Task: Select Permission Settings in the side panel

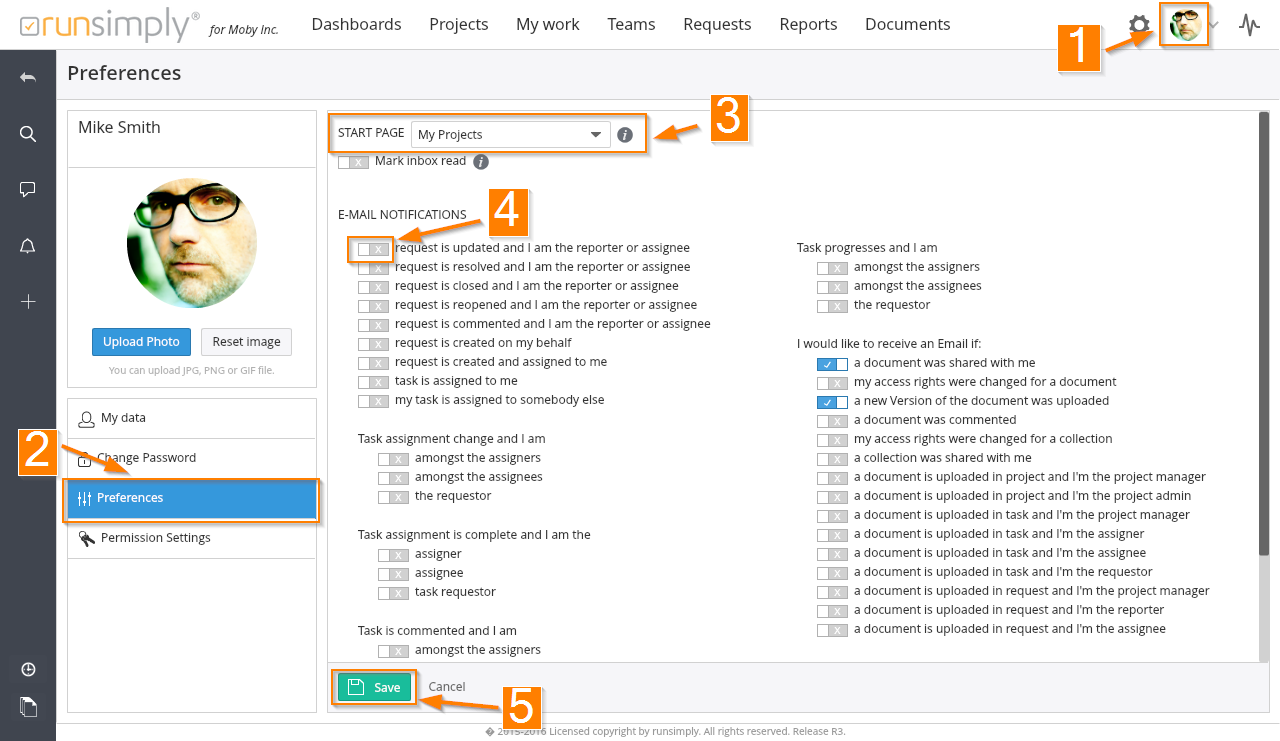Action: (x=155, y=538)
